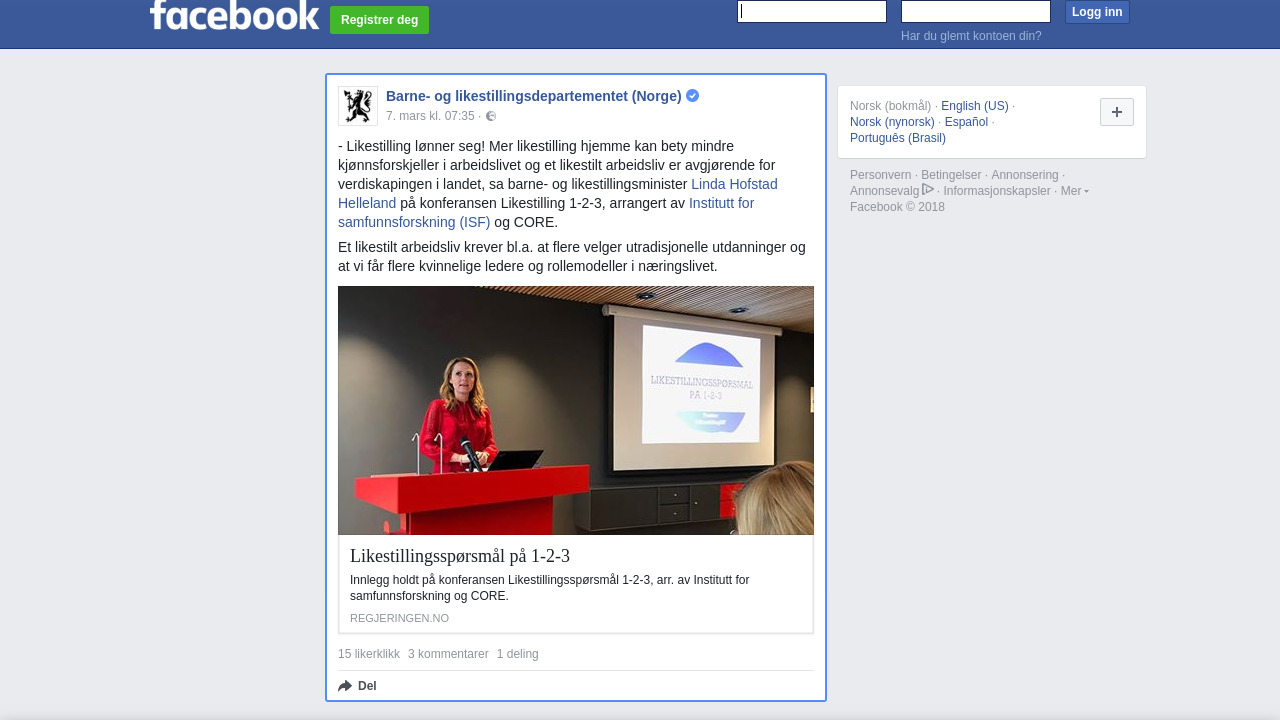Click the plus button for more languages
1280x720 pixels.
tap(1117, 112)
